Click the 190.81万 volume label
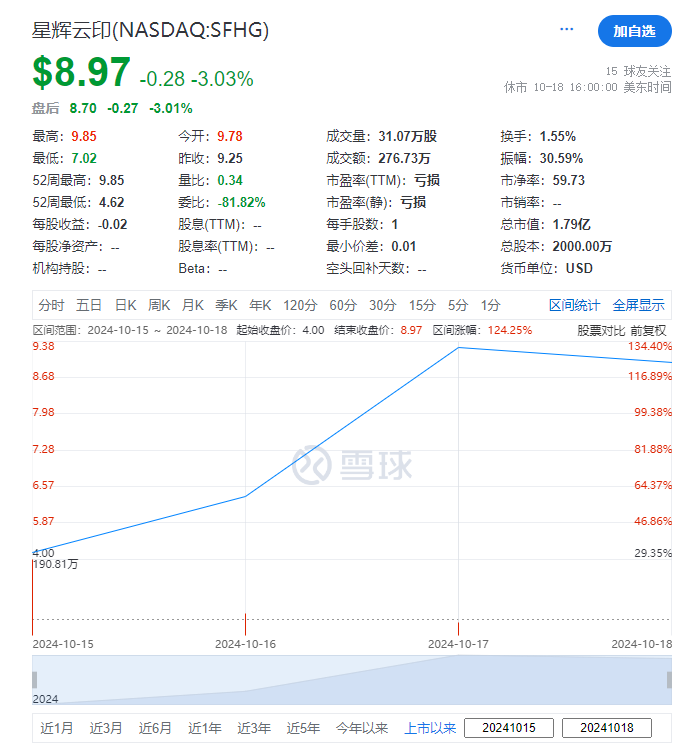Image resolution: width=697 pixels, height=752 pixels. (x=56, y=564)
